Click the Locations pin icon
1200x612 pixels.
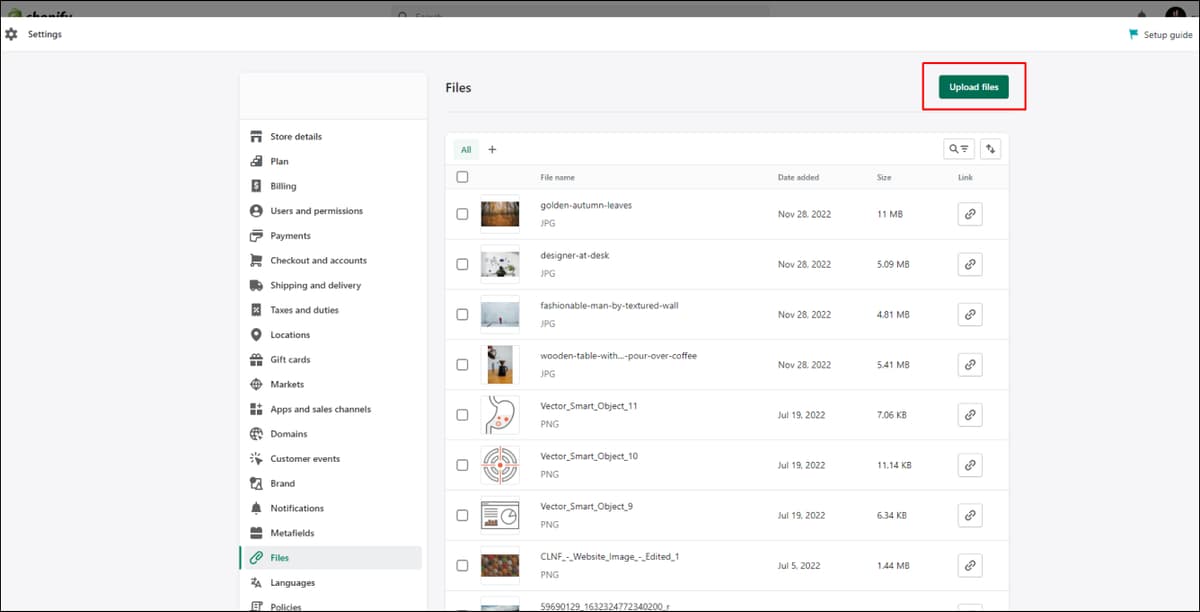256,335
